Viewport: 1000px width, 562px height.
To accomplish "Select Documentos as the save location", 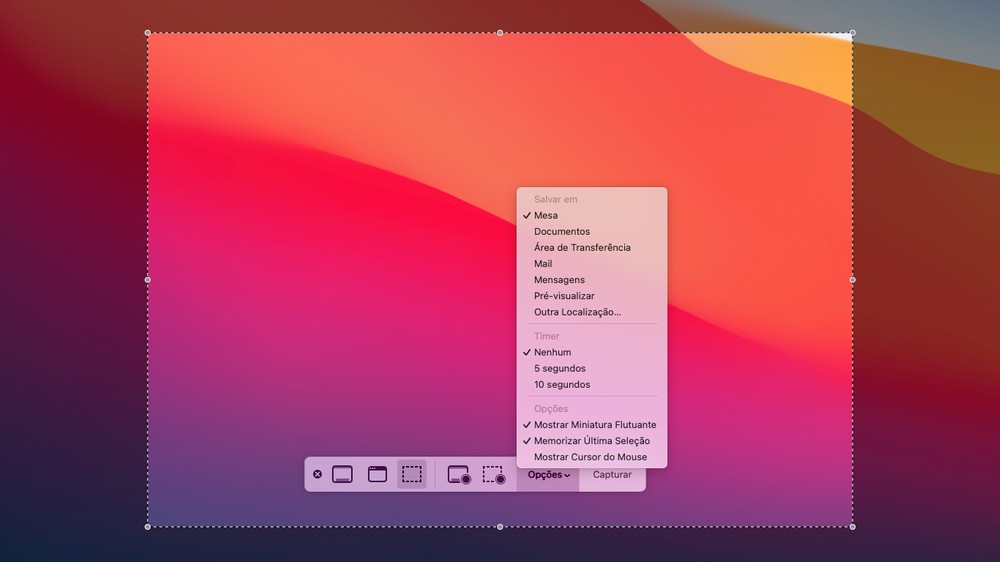I will (x=561, y=231).
